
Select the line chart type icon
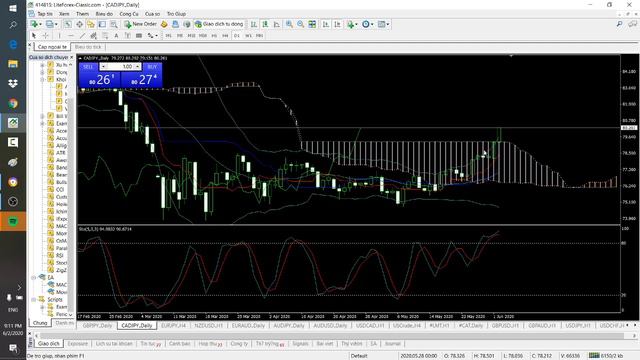[x=277, y=24]
